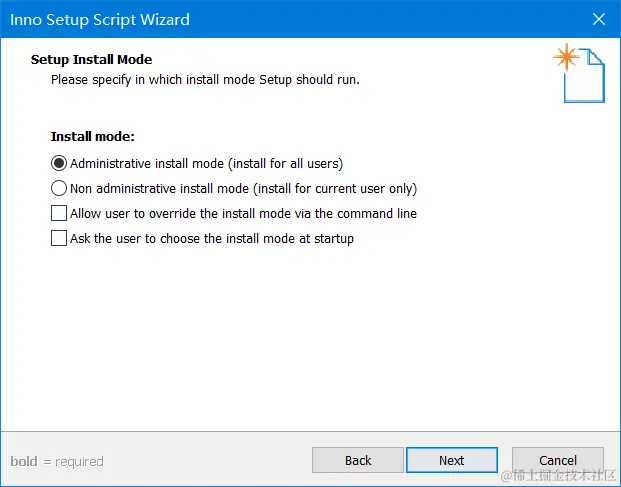Image resolution: width=621 pixels, height=487 pixels.
Task: Cancel the script wizard
Action: pos(558,460)
